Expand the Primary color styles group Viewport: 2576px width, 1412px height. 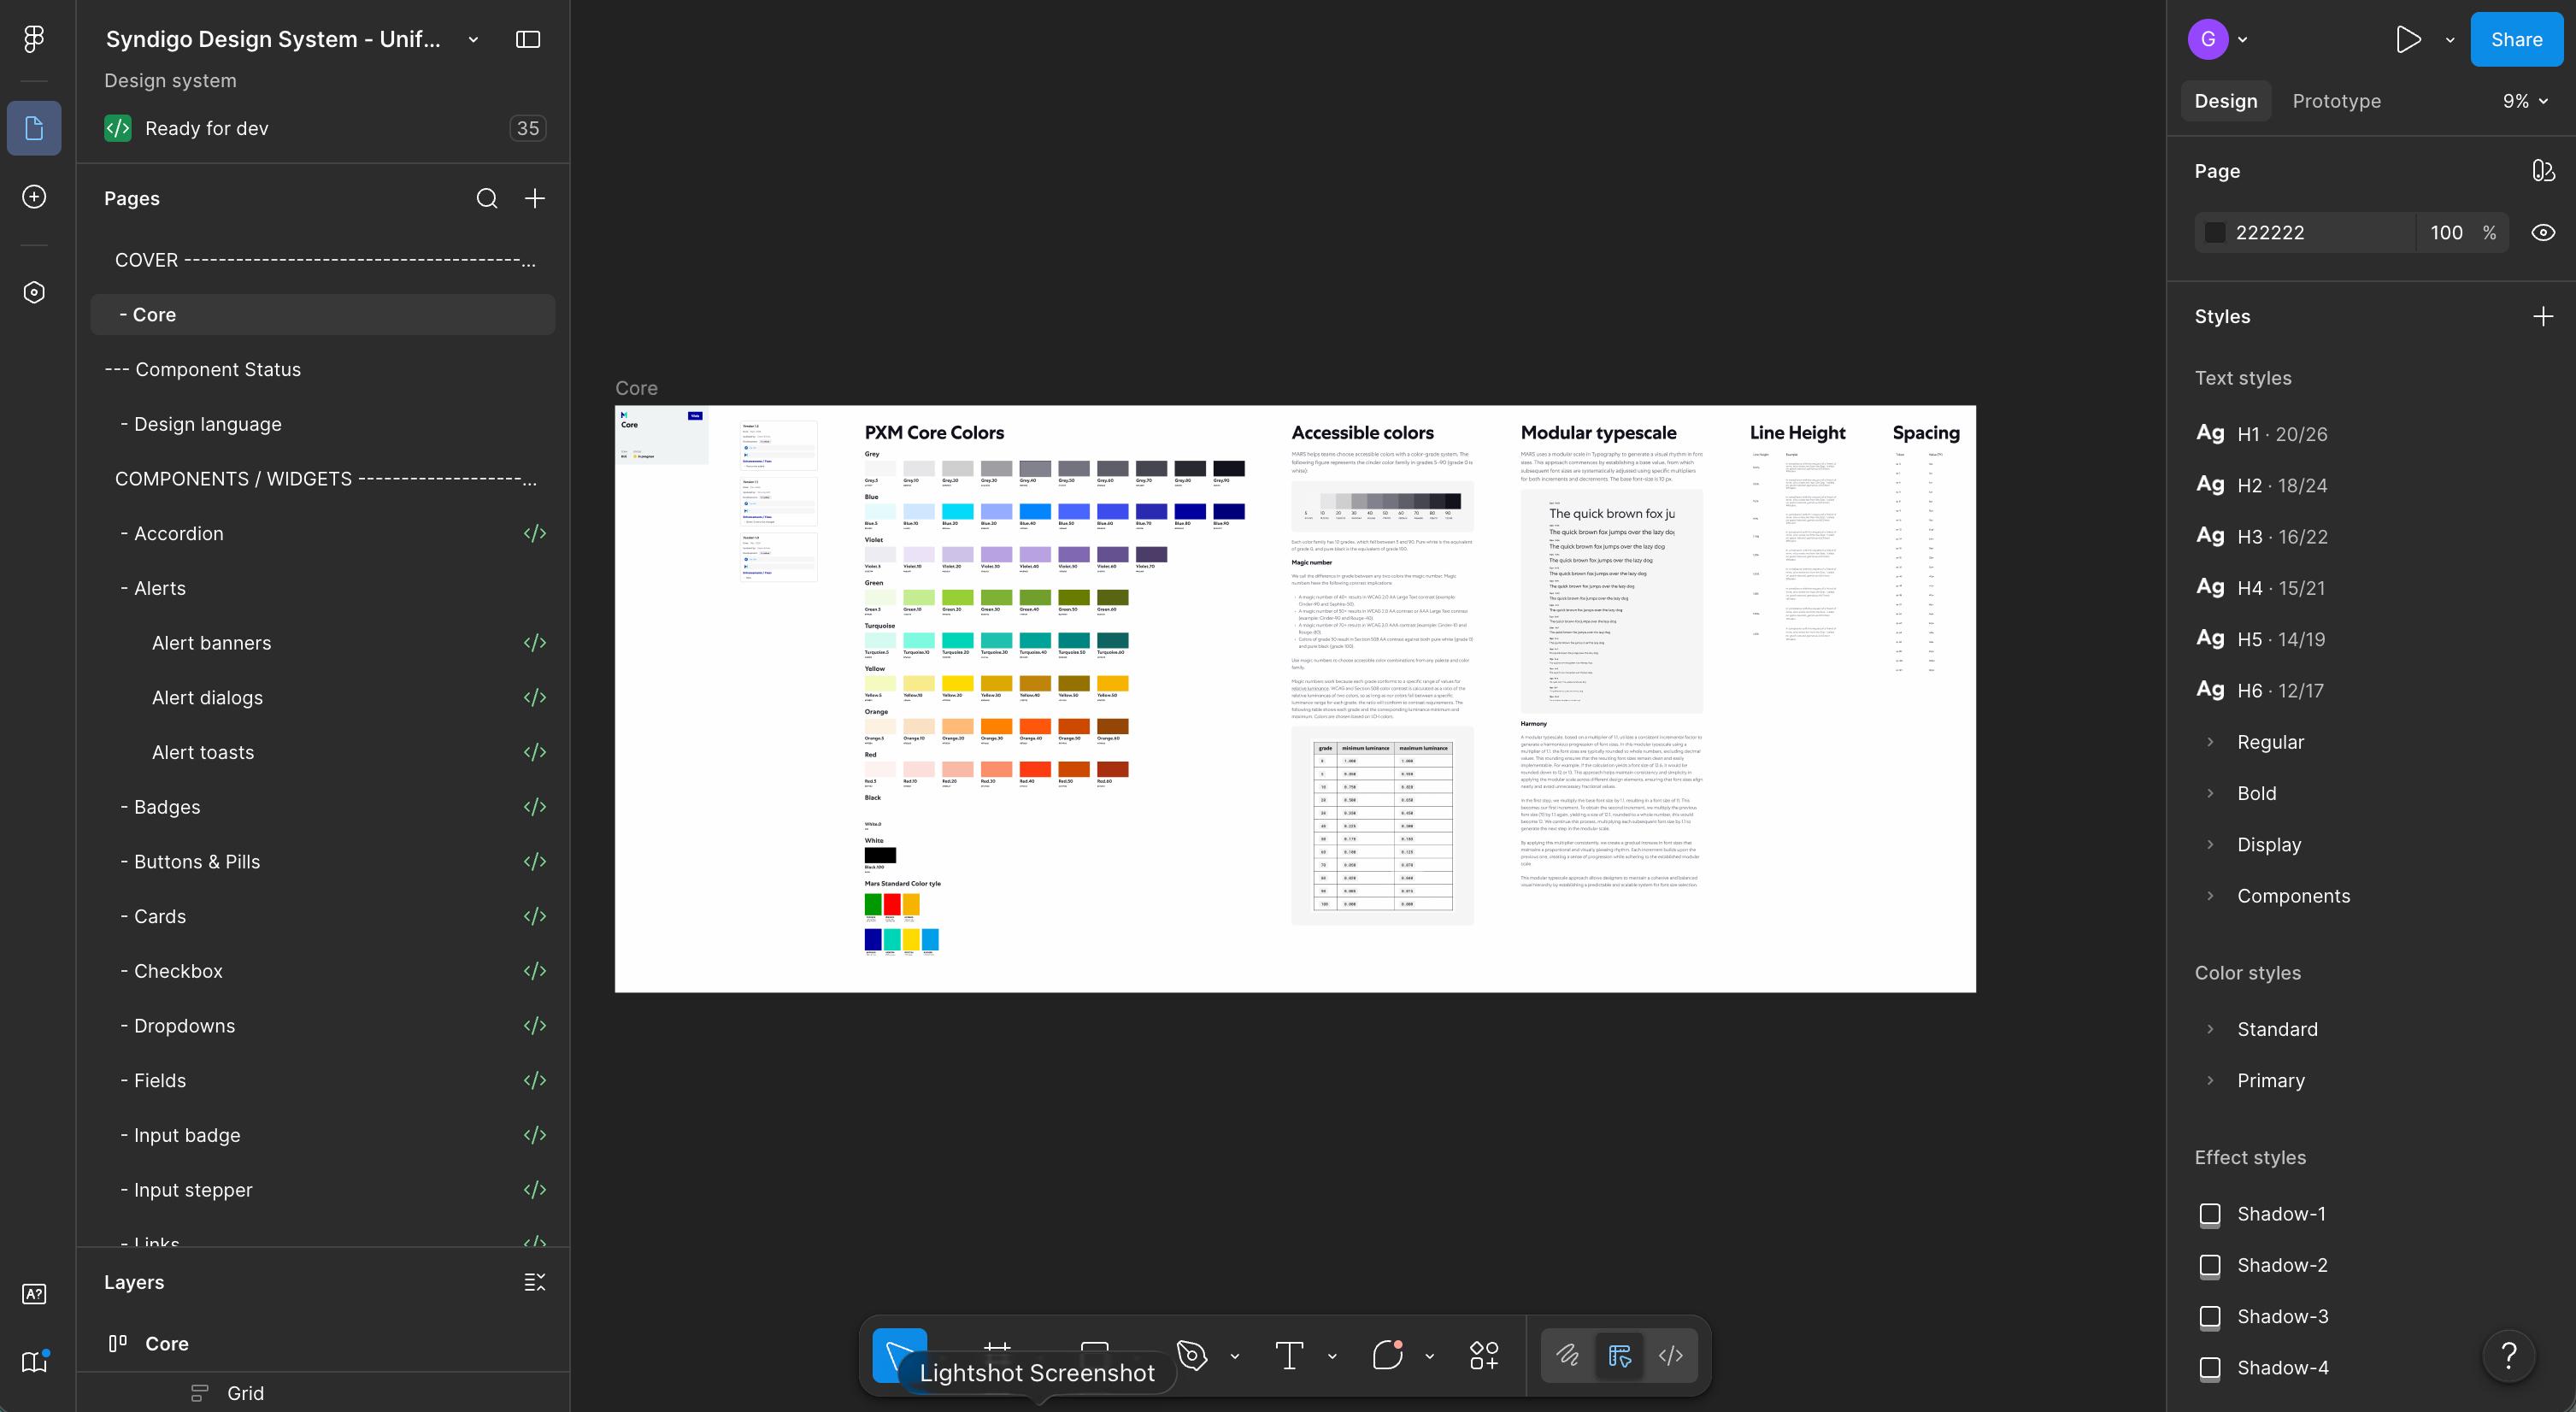(x=2211, y=1080)
